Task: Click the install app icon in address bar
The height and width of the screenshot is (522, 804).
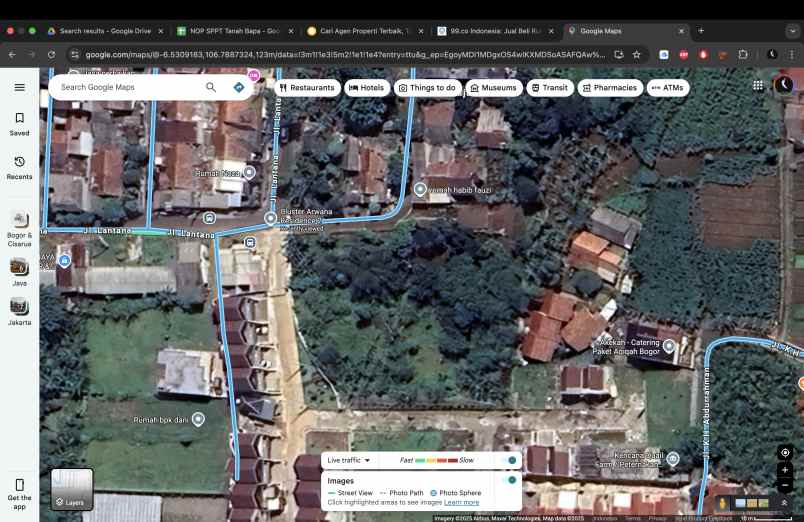Action: click(x=619, y=54)
